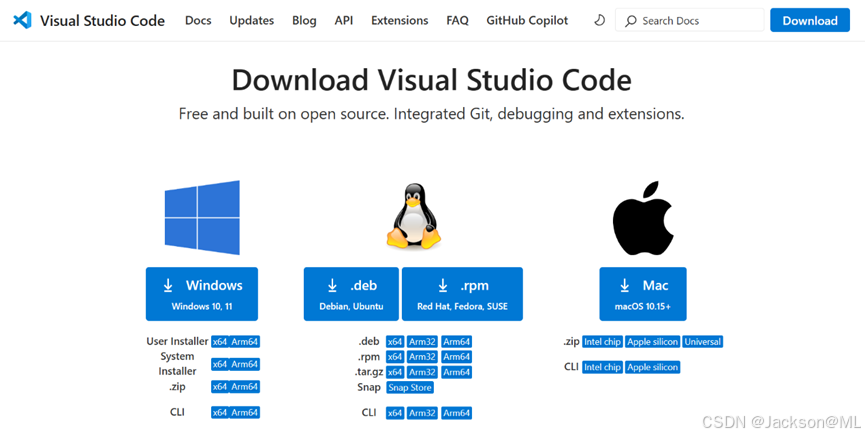865x437 pixels.
Task: Select Mac .zip Apple silicon link
Action: click(x=653, y=342)
